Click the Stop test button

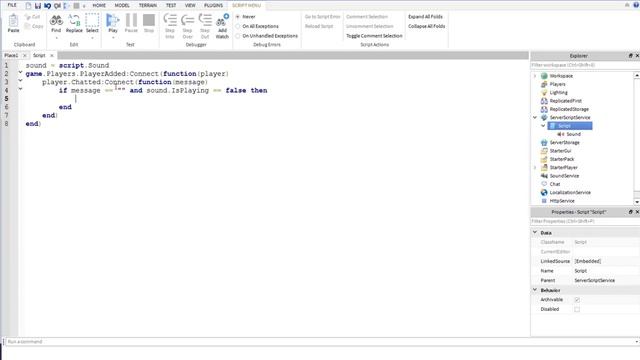149,23
